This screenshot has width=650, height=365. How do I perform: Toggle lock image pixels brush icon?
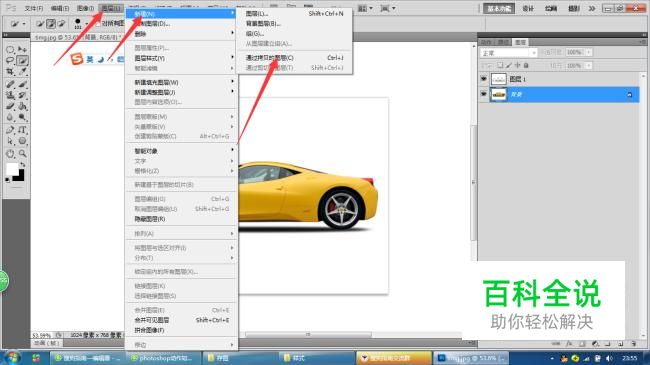(x=509, y=66)
